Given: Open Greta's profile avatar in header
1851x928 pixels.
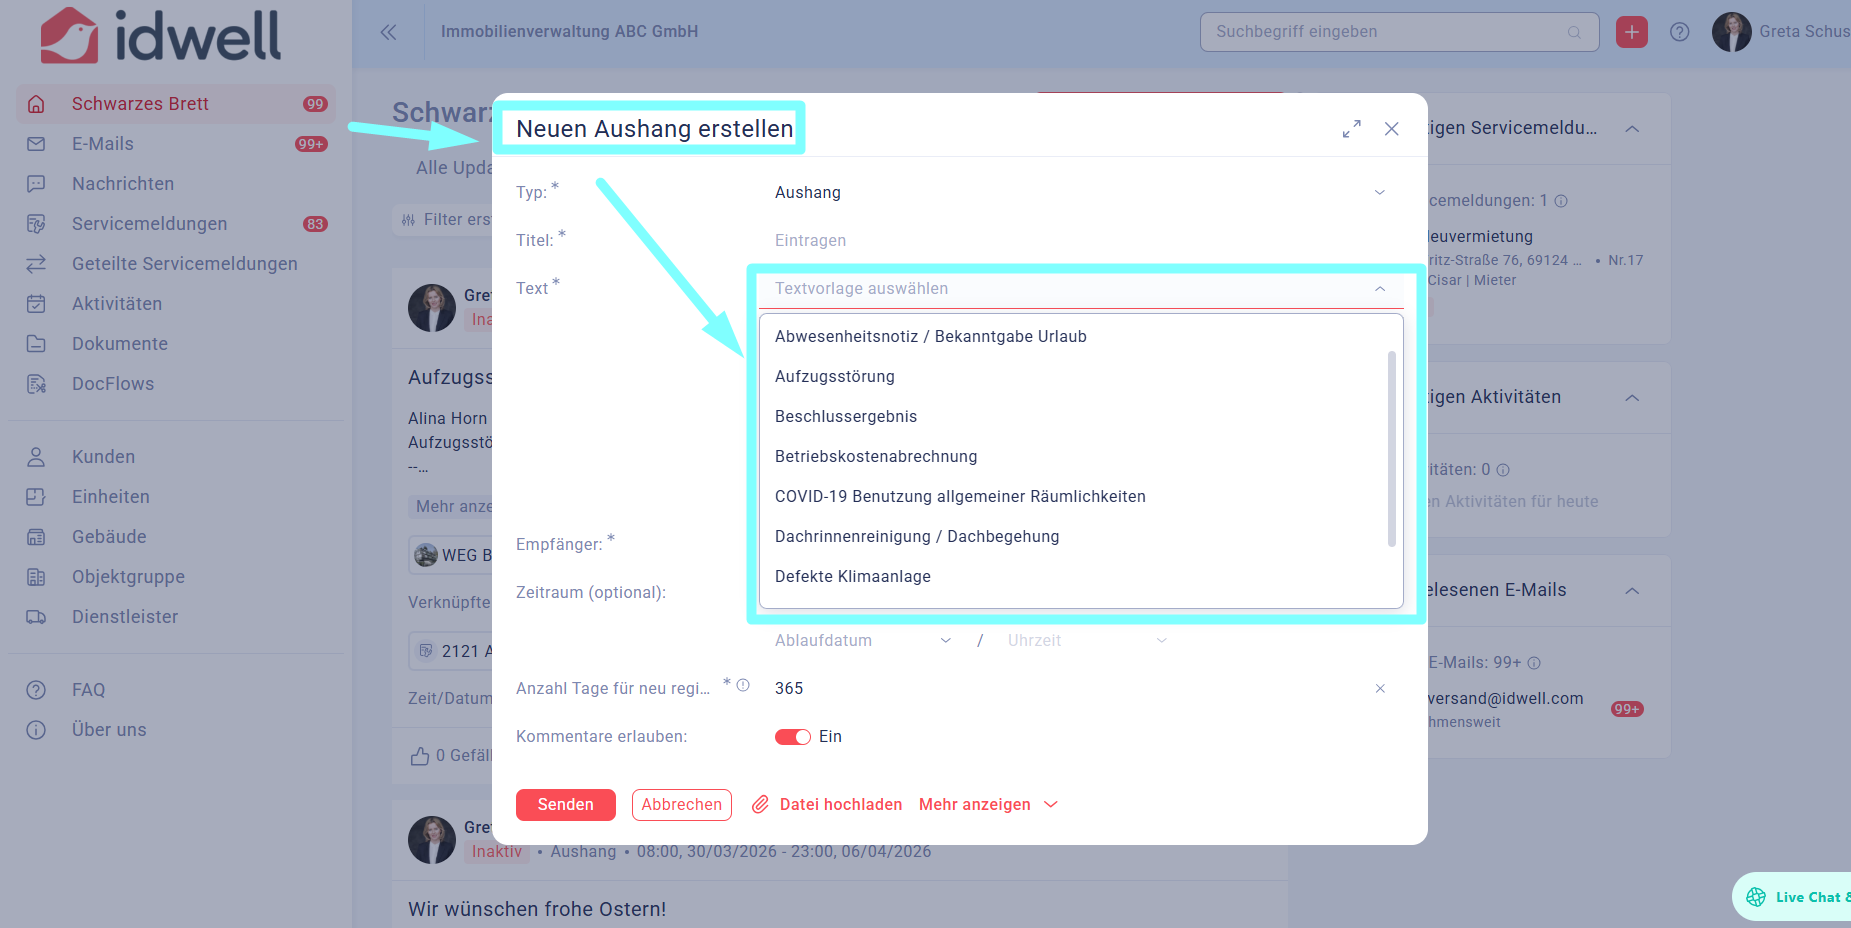Looking at the screenshot, I should [x=1732, y=32].
